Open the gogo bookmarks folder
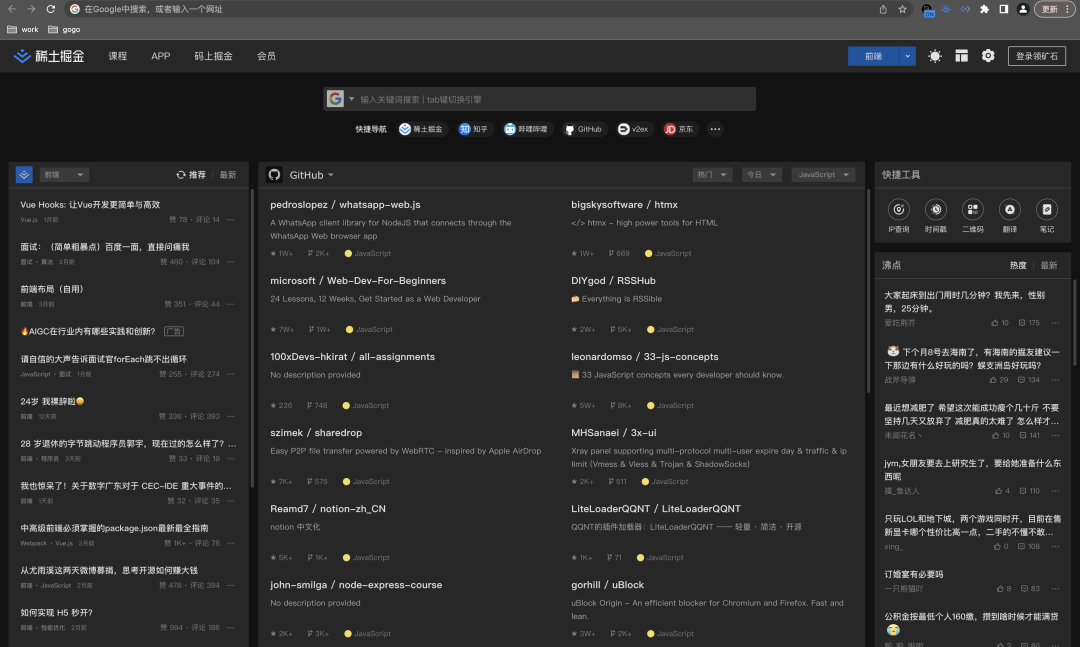1080x647 pixels. (x=64, y=30)
